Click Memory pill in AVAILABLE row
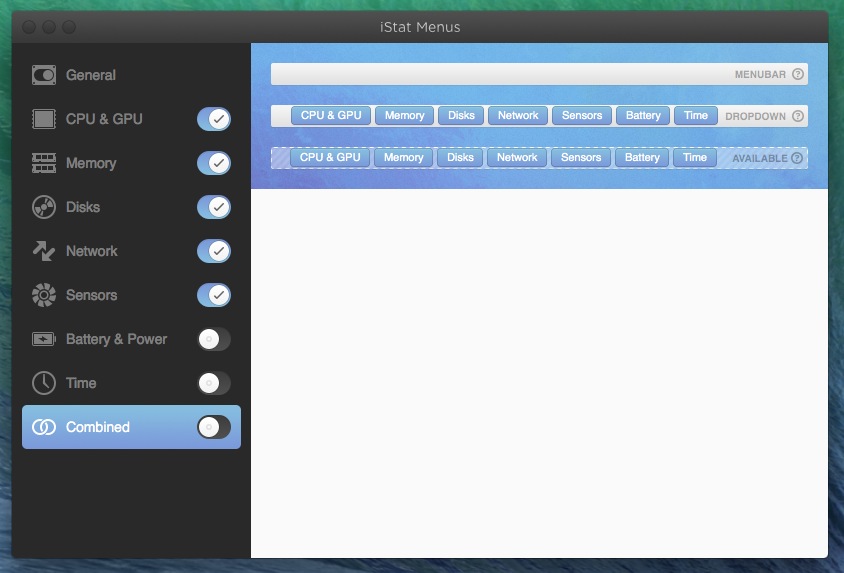The height and width of the screenshot is (573, 844). coord(403,158)
